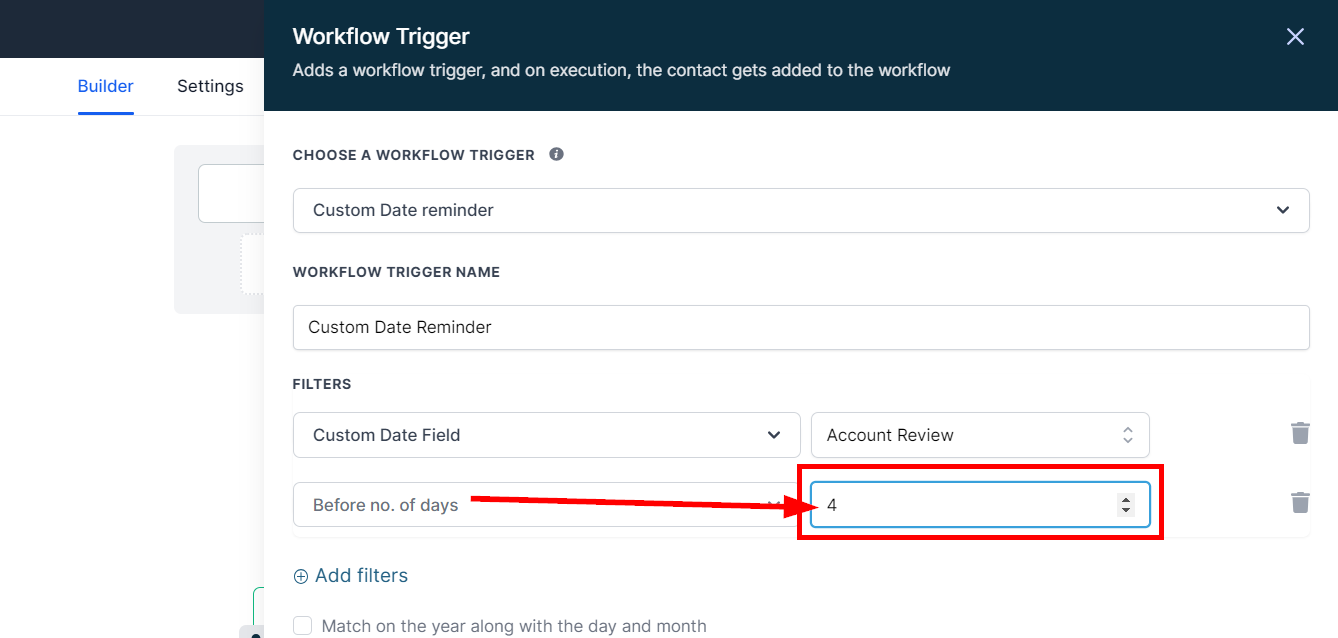The width and height of the screenshot is (1338, 638).
Task: Switch to the Builder tab
Action: 105,86
